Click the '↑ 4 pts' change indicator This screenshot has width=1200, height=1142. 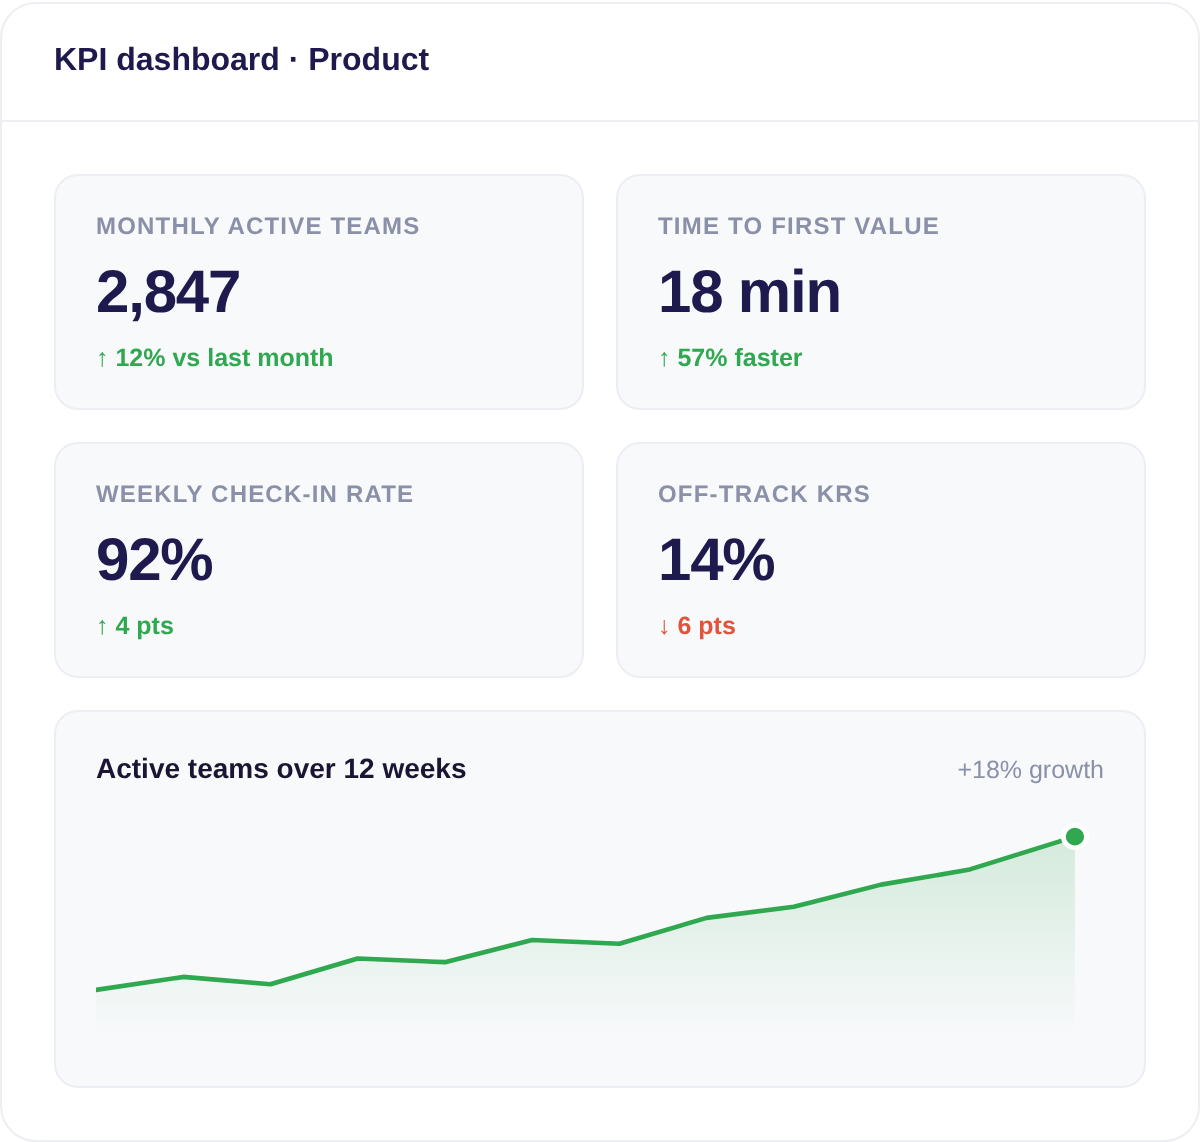click(x=135, y=626)
